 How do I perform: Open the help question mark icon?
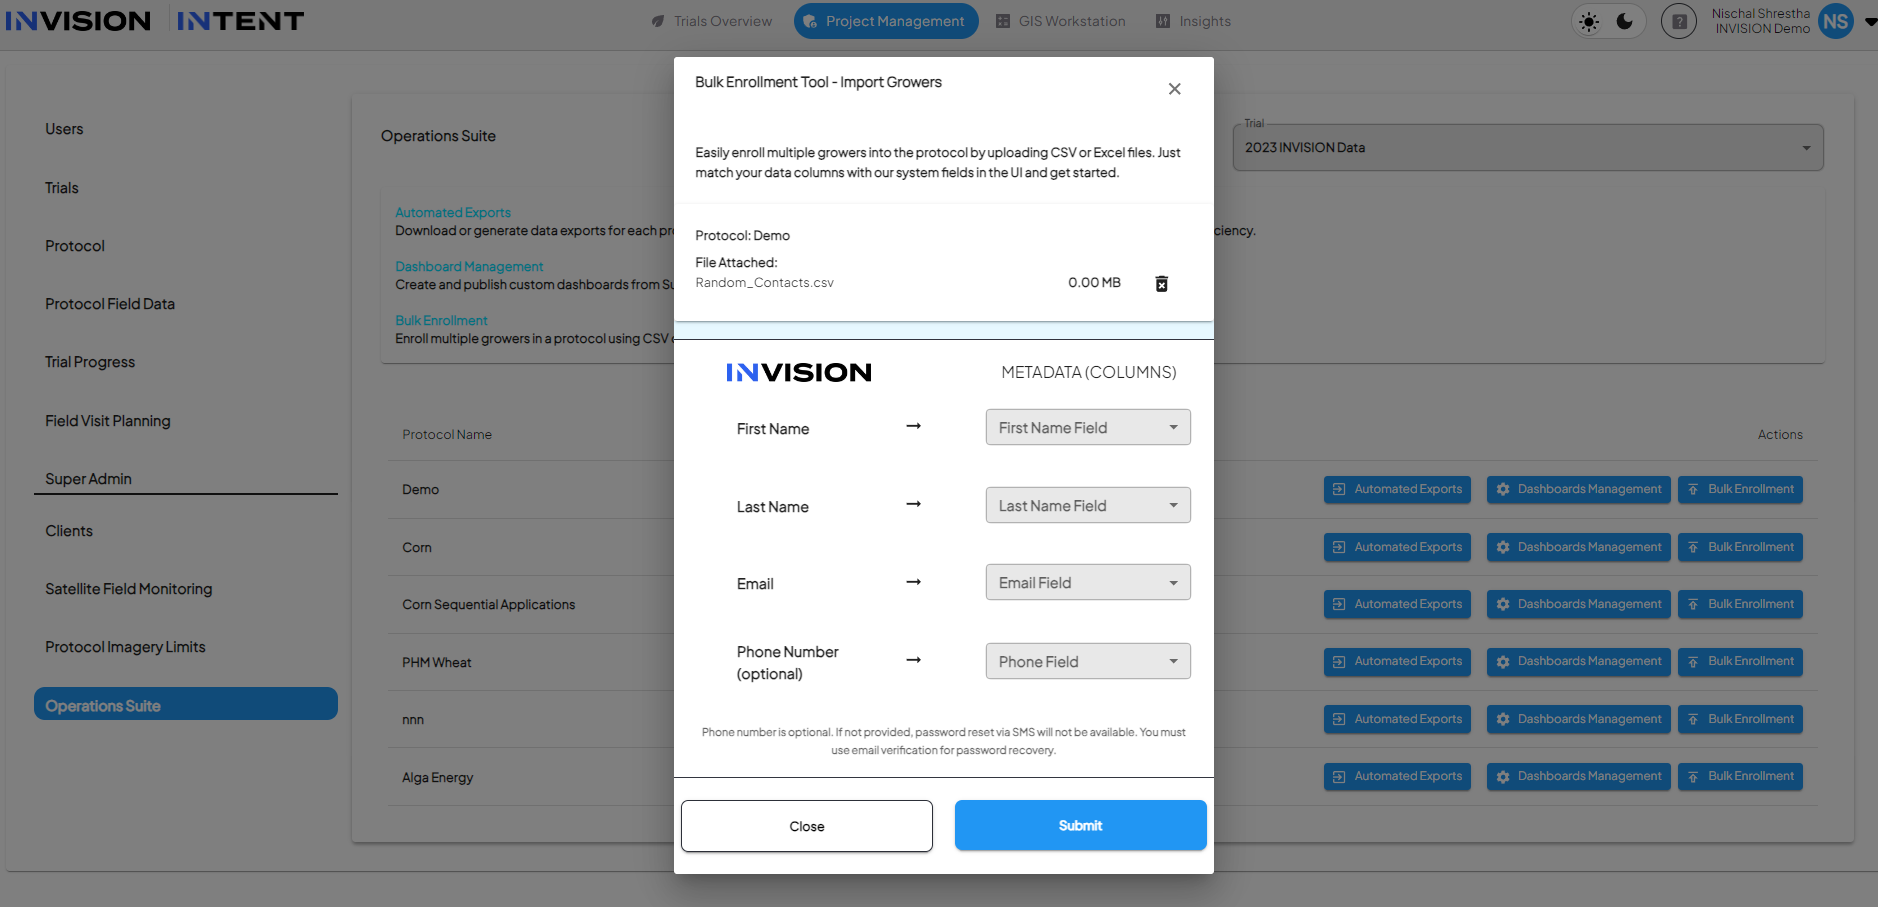(1679, 21)
